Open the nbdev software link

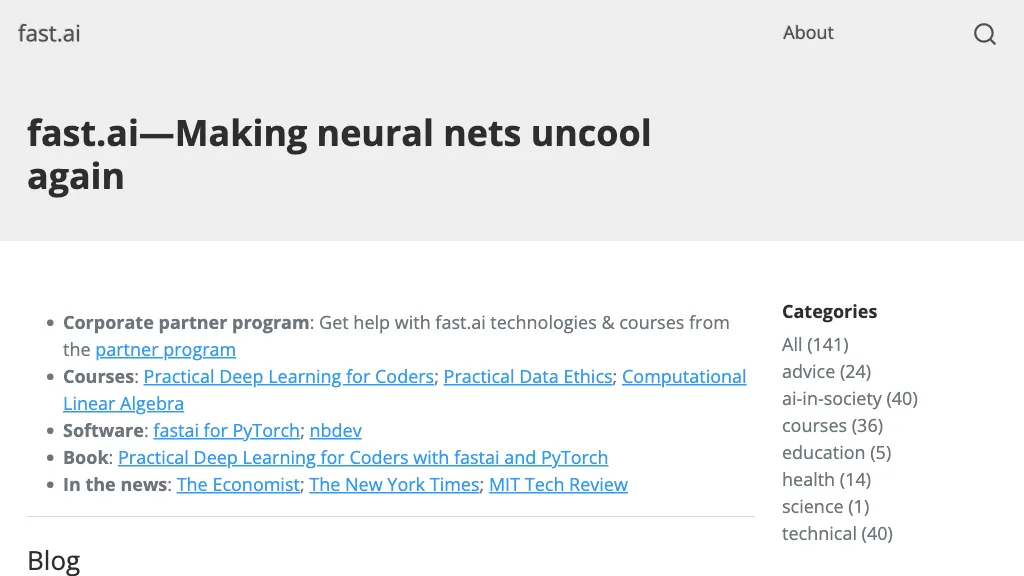point(335,431)
